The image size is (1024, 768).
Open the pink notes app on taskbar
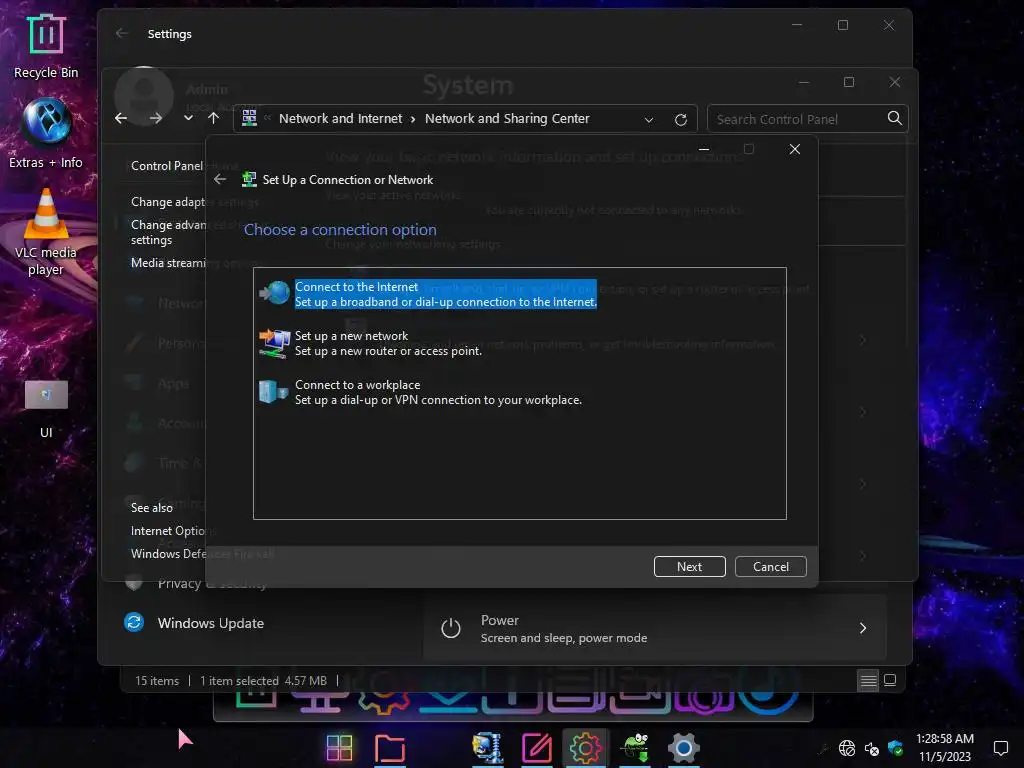point(537,748)
